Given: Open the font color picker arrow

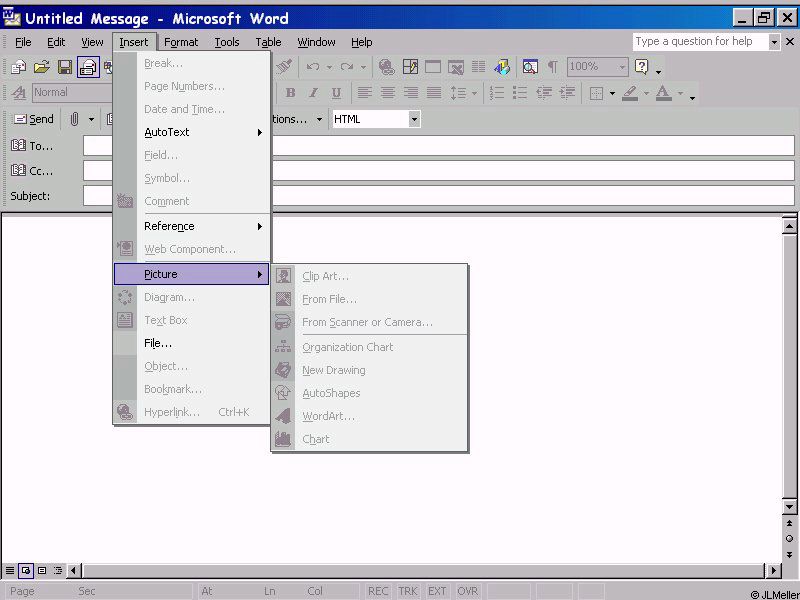Looking at the screenshot, I should point(680,93).
